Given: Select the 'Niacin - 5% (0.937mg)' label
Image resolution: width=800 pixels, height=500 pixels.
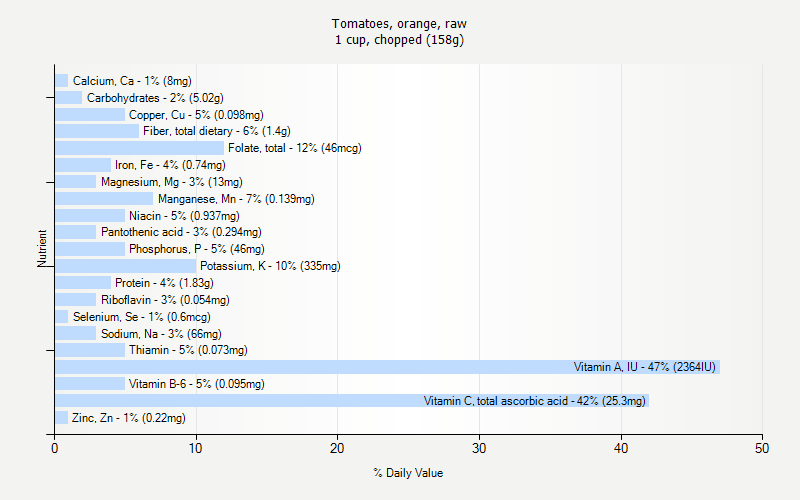Looking at the screenshot, I should coord(184,215).
